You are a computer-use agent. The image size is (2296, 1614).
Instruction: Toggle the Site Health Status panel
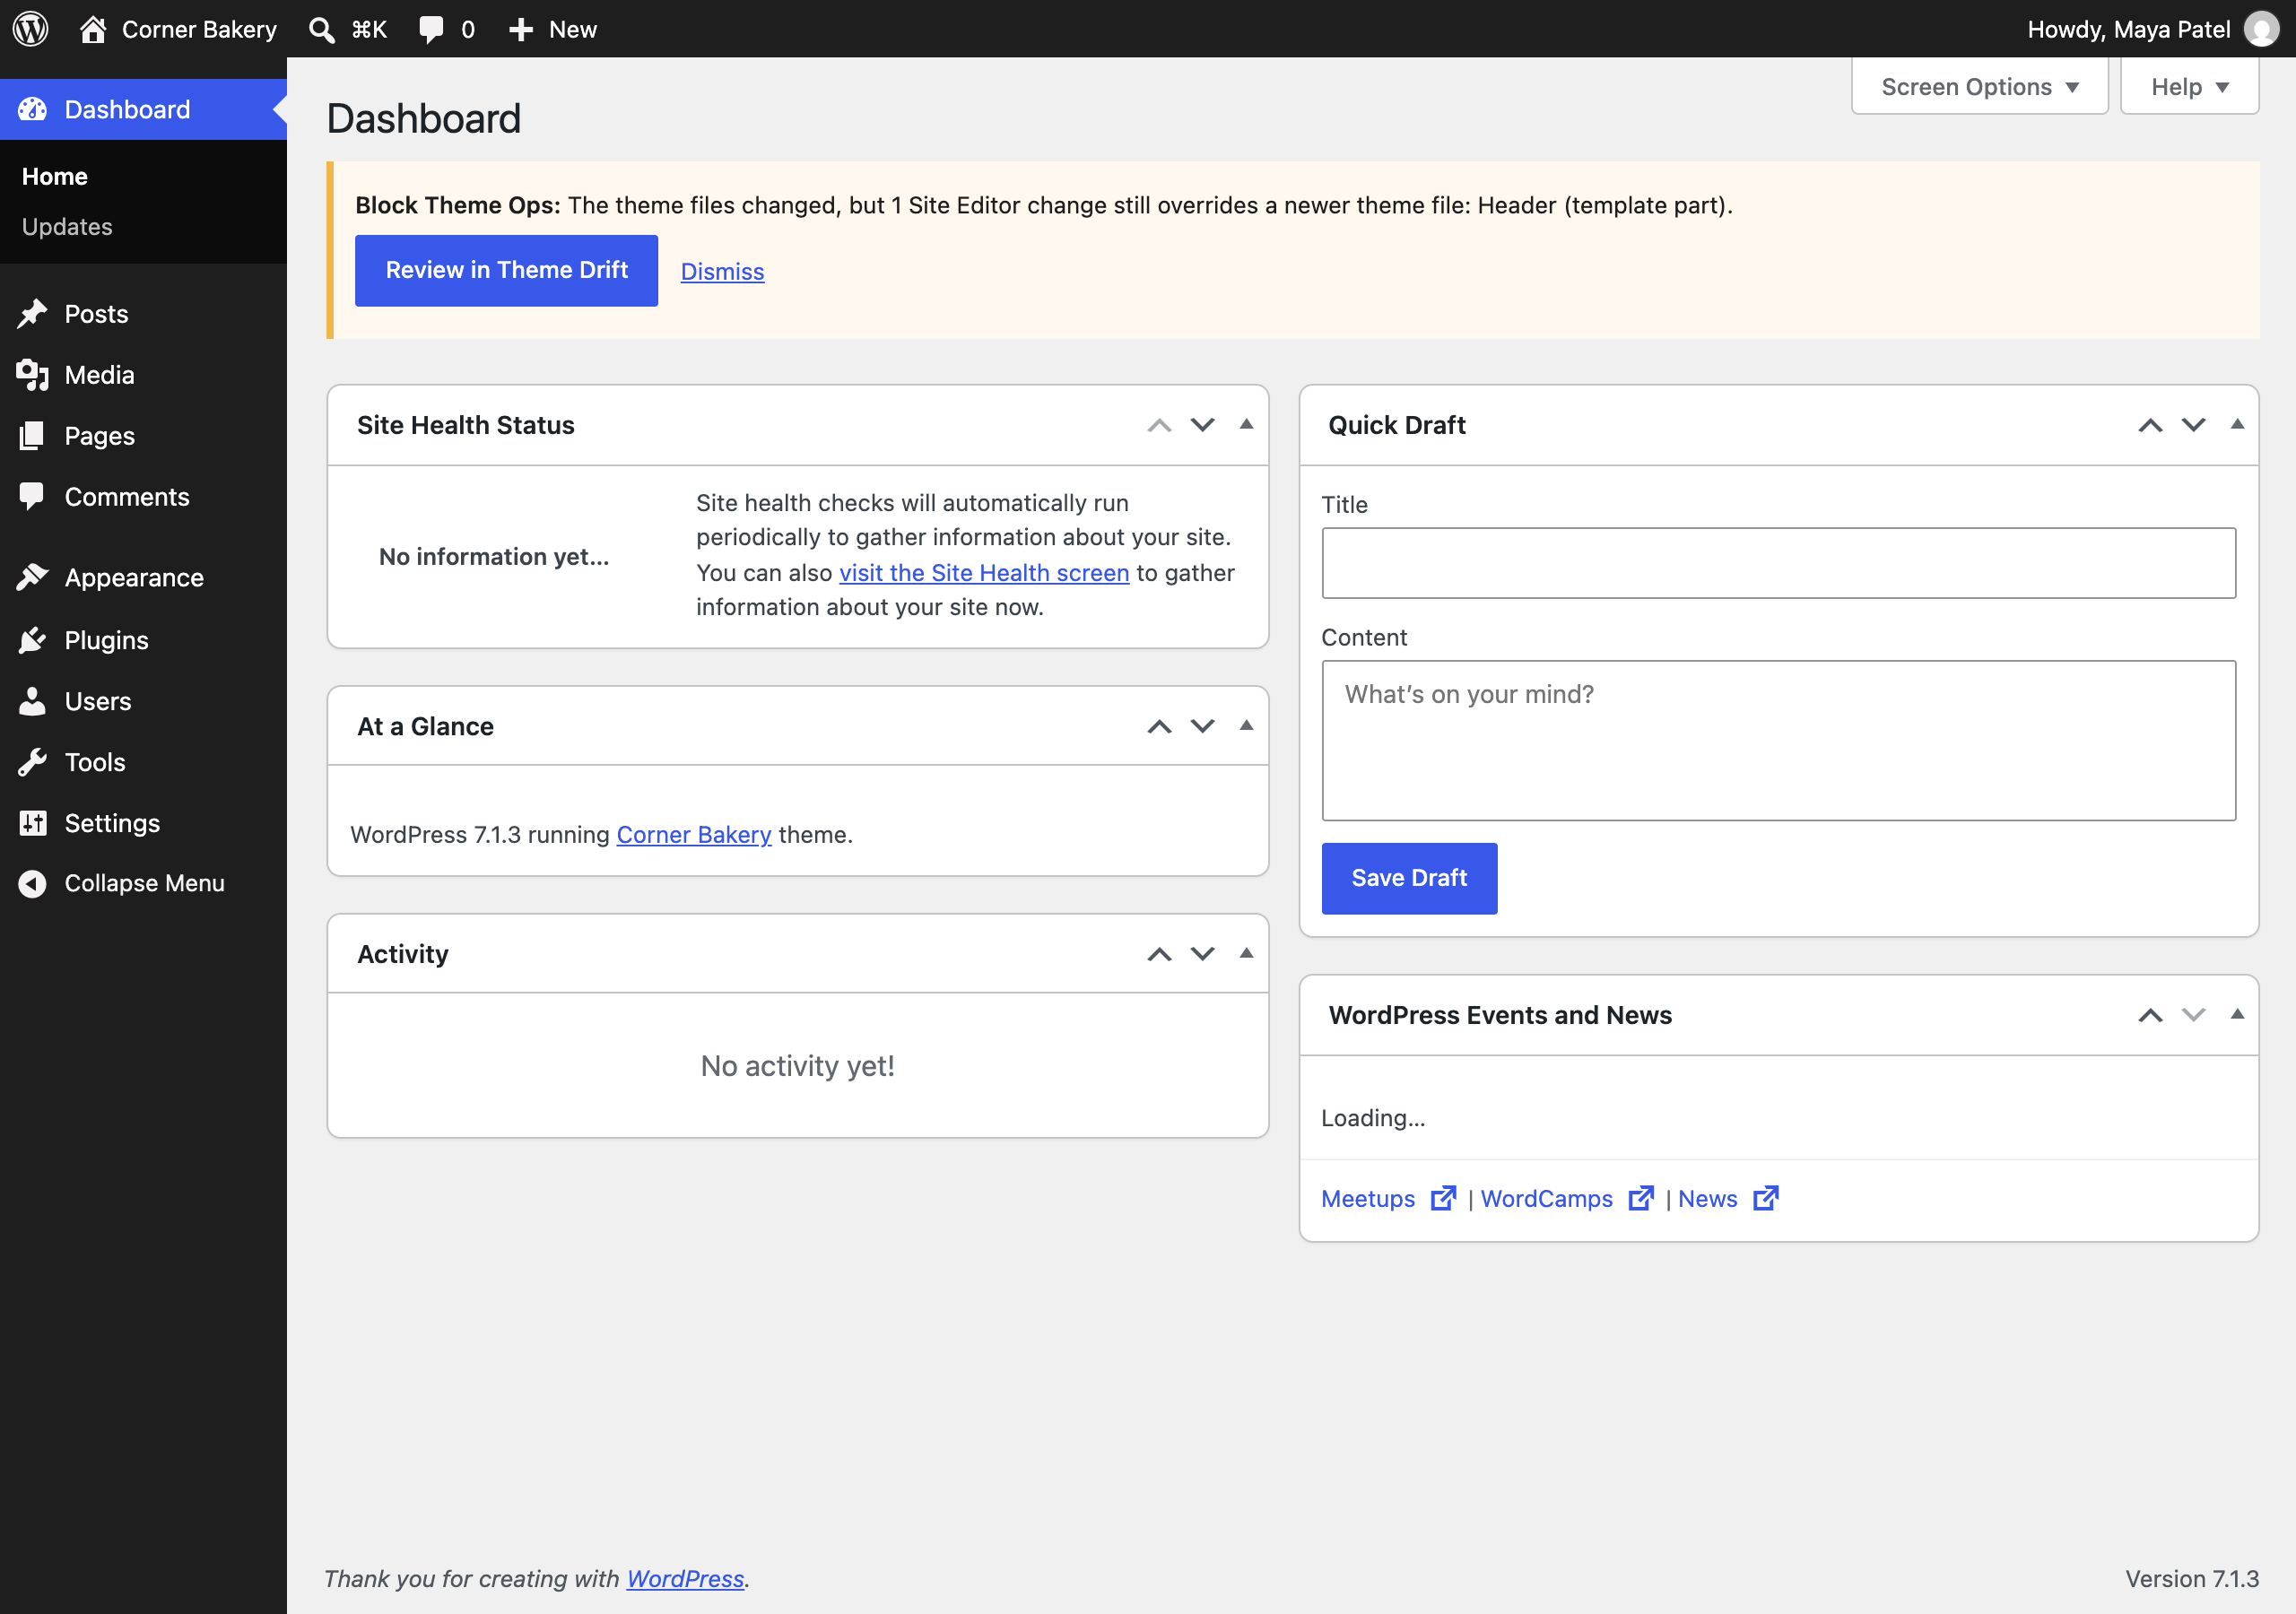1246,424
